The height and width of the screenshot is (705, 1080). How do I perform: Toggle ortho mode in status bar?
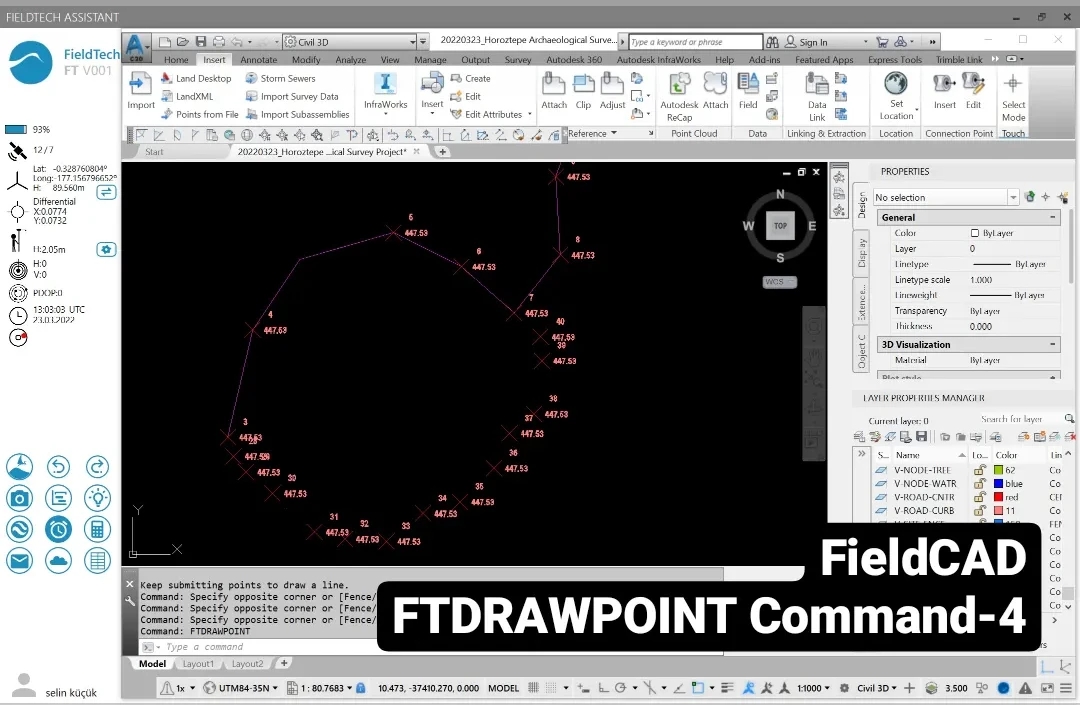pos(603,688)
